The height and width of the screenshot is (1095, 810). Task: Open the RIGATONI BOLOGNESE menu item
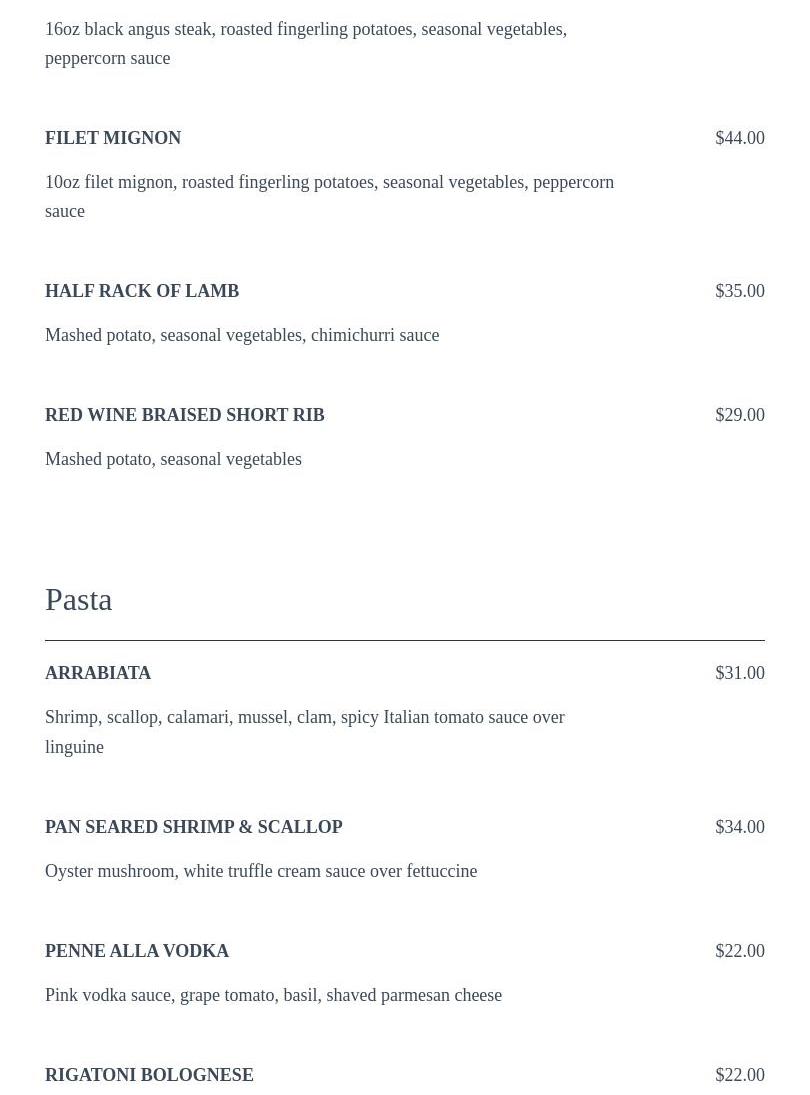(149, 1075)
